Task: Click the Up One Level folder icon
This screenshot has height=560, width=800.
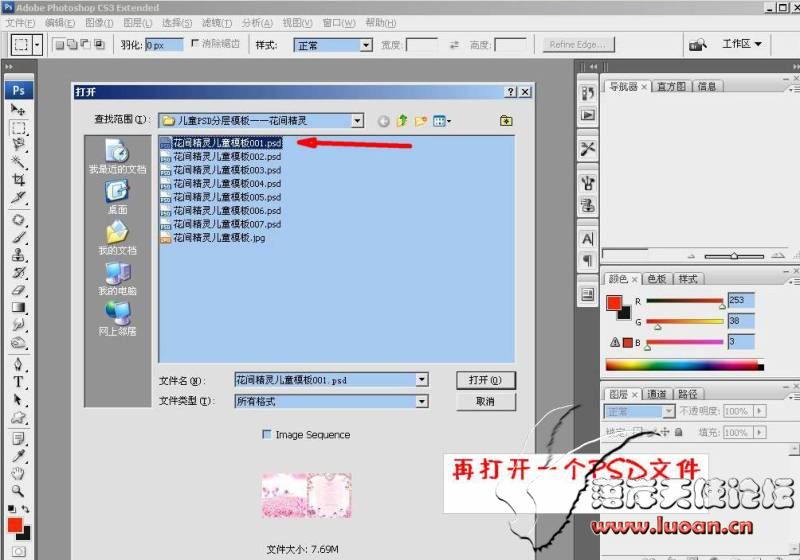Action: 402,121
